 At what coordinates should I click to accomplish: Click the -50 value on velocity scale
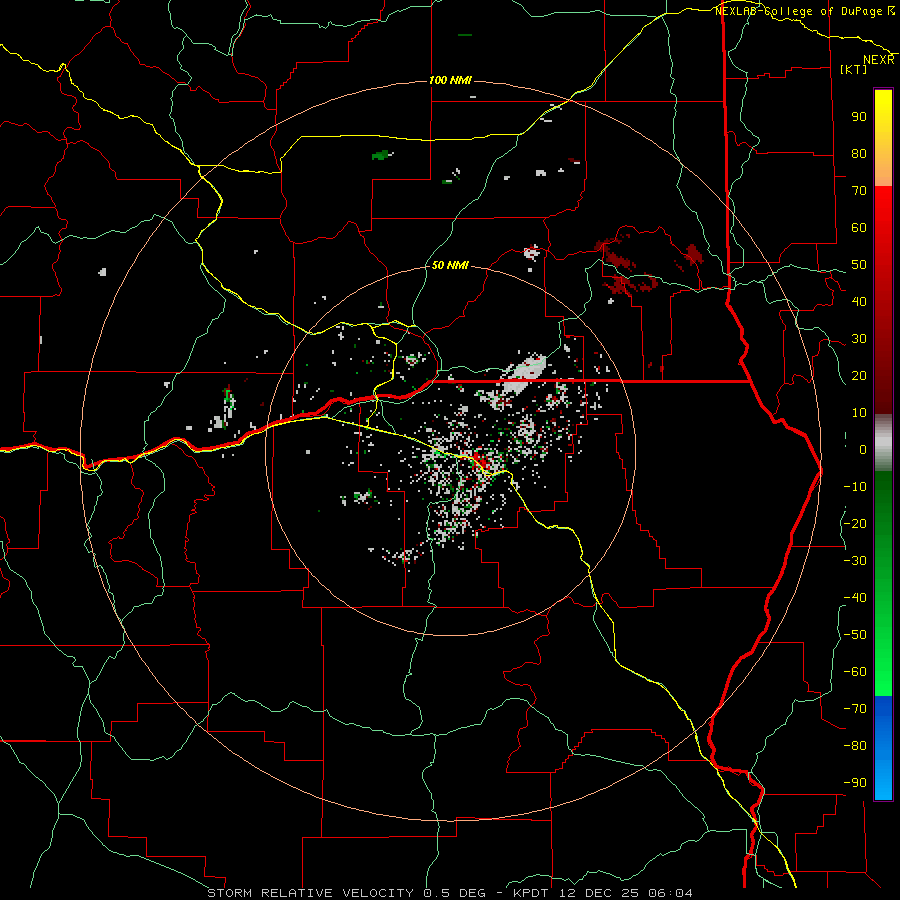point(855,635)
